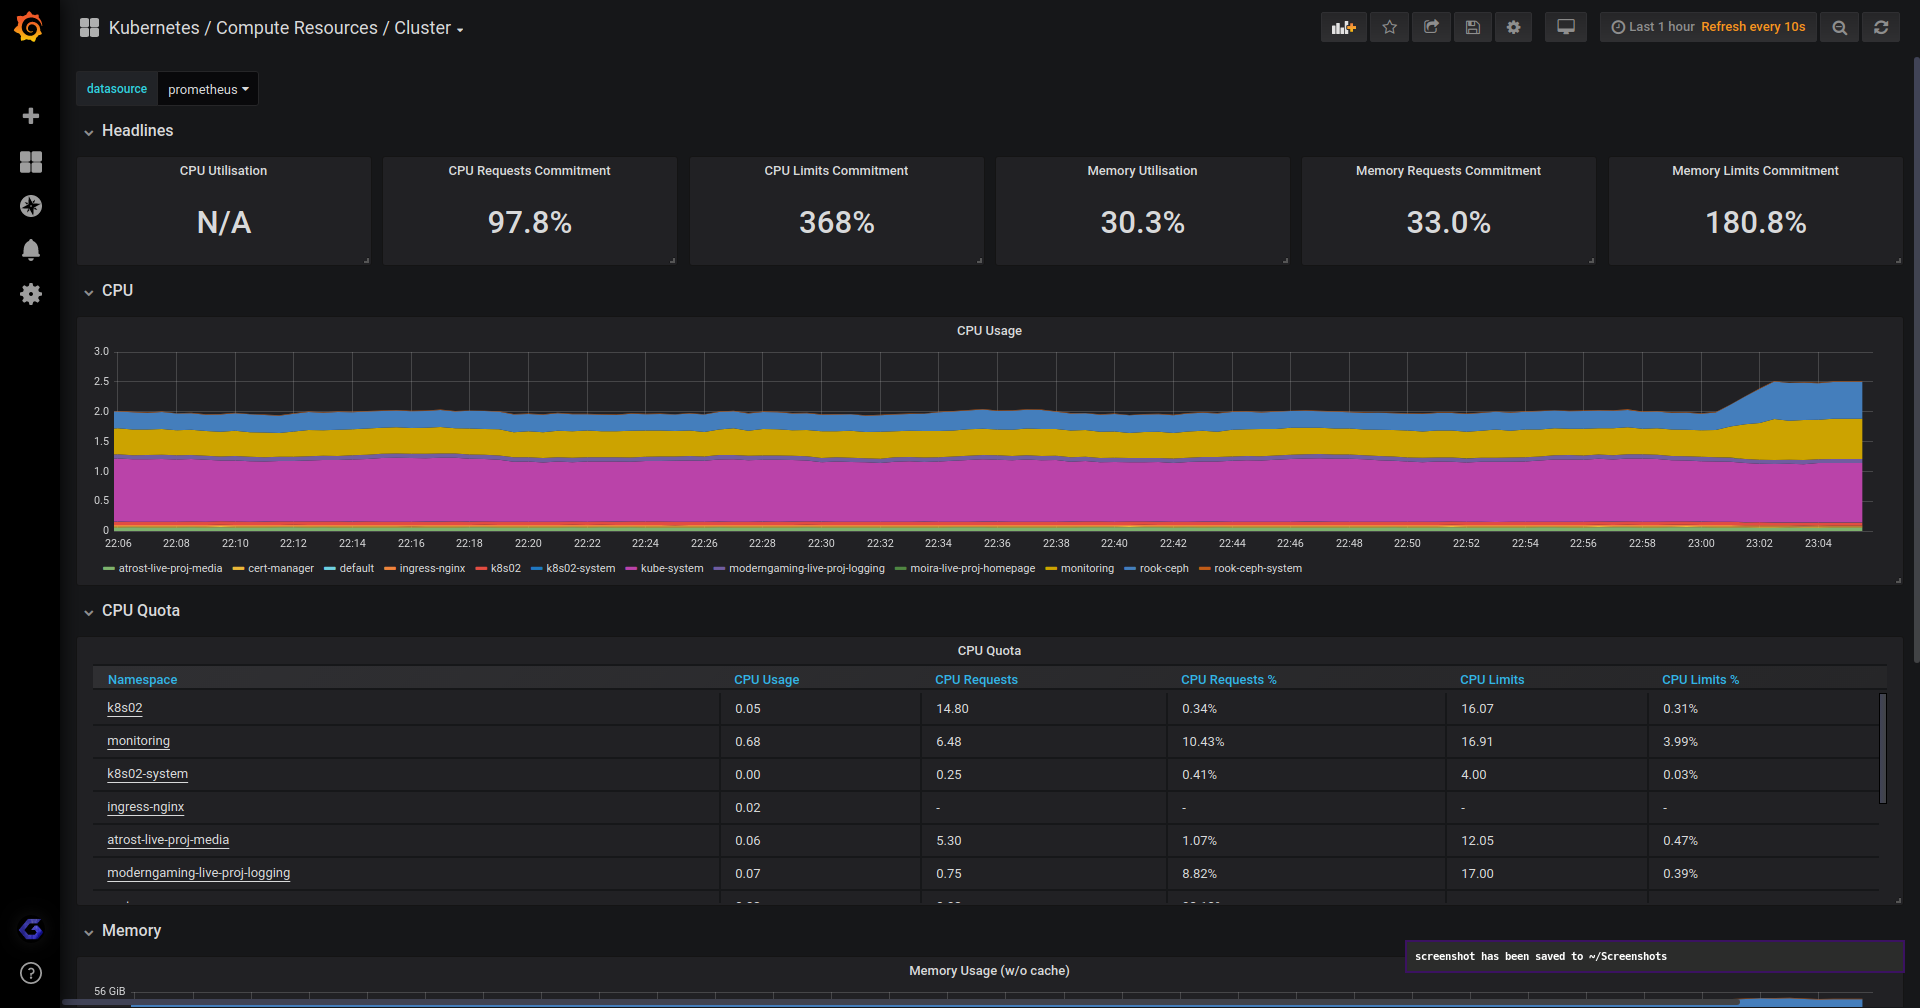Change the Refresh every 10s interval
This screenshot has height=1008, width=1920.
click(x=1752, y=27)
